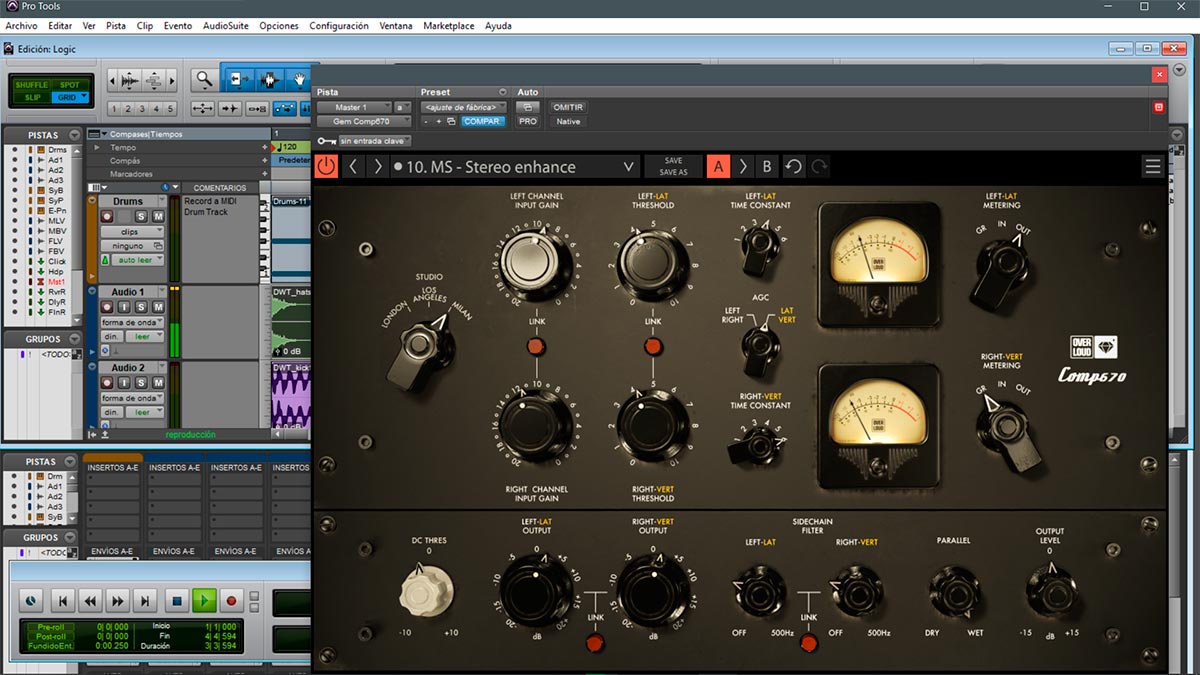Mute the Audio 1 track
This screenshot has height=675, width=1200.
[157, 307]
